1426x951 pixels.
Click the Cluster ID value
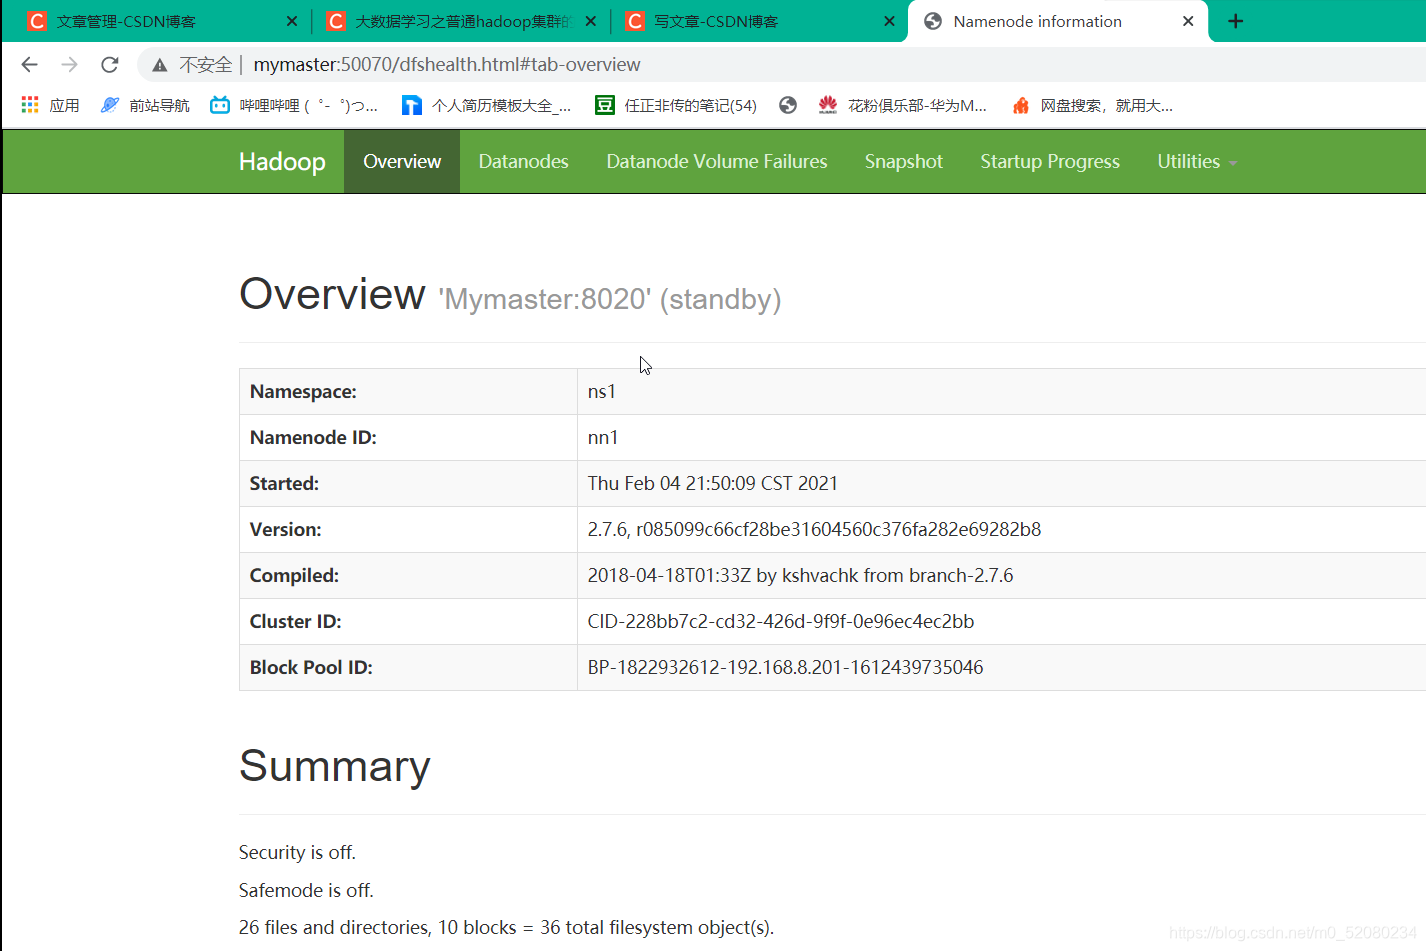coord(781,621)
